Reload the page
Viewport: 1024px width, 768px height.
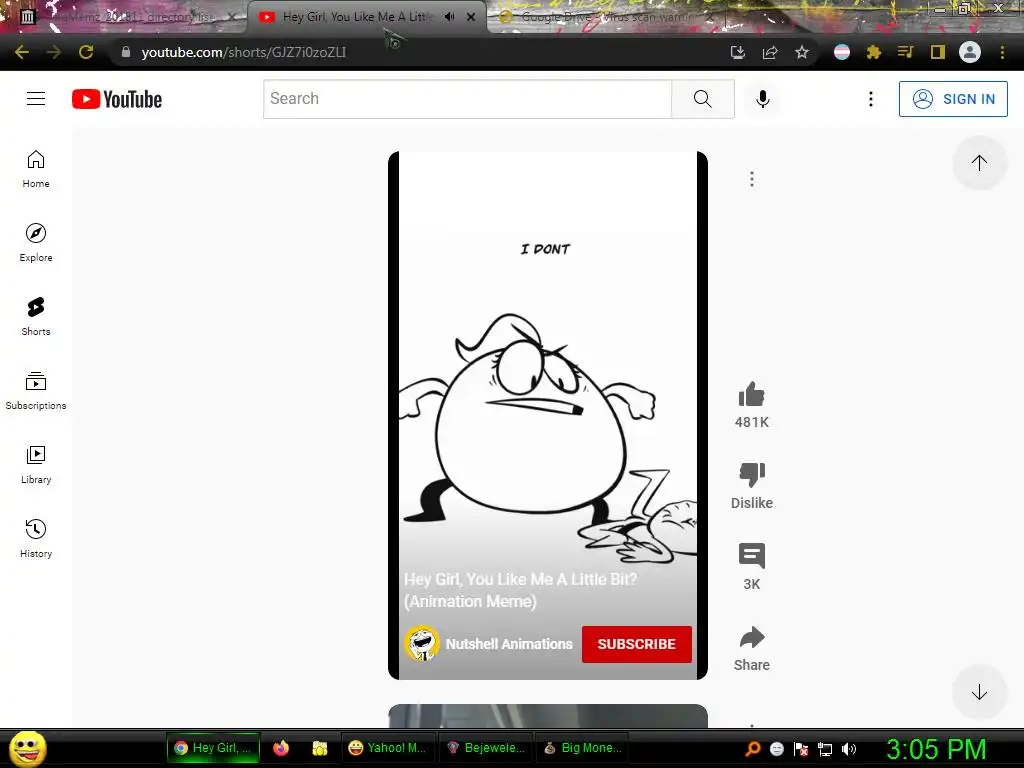pos(86,52)
